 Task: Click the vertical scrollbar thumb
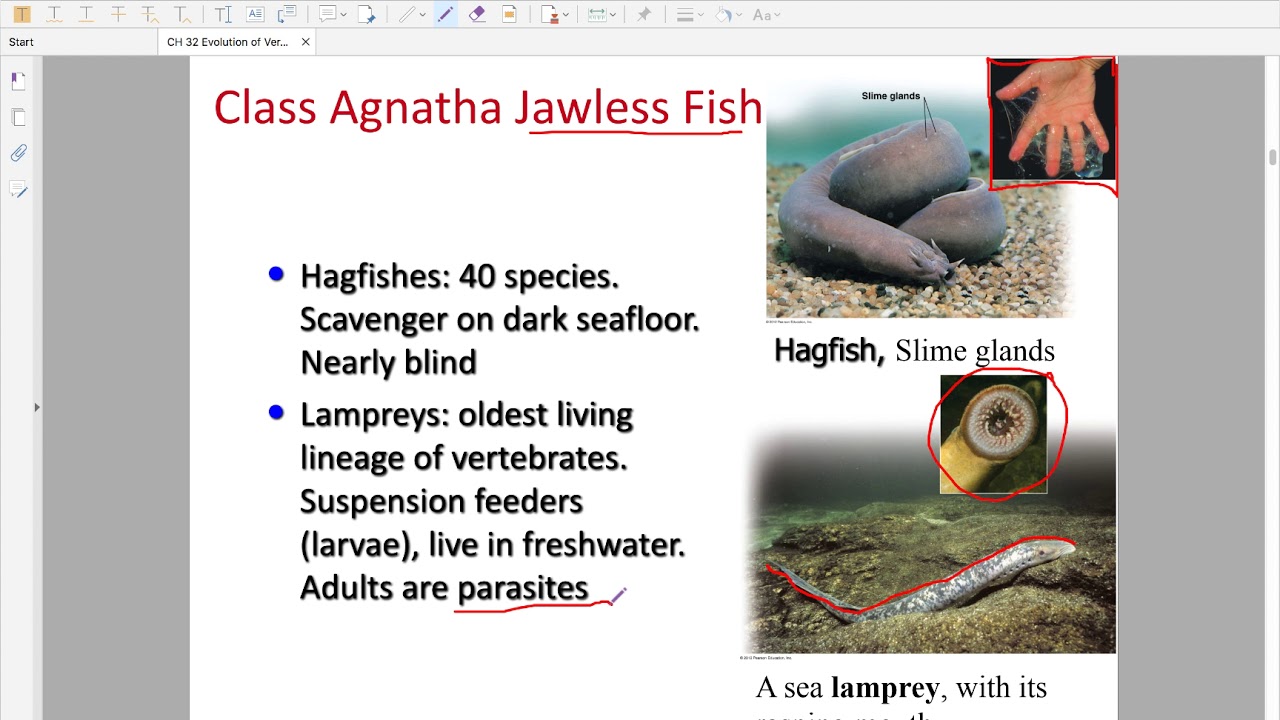(1273, 157)
